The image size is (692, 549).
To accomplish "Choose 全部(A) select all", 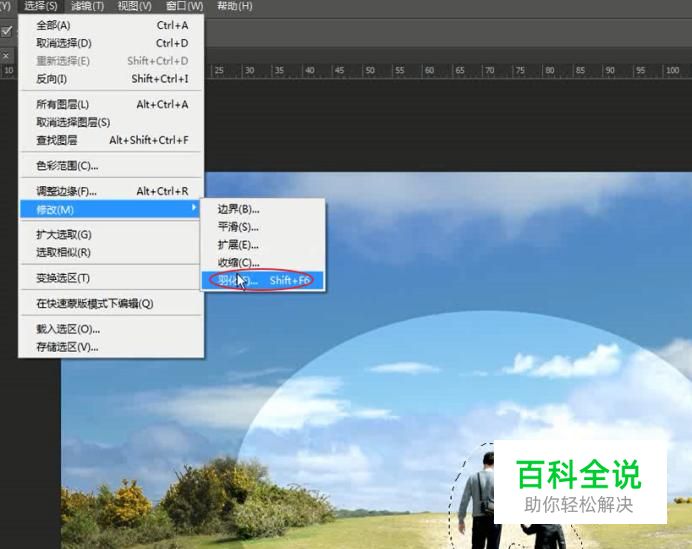I will point(111,25).
